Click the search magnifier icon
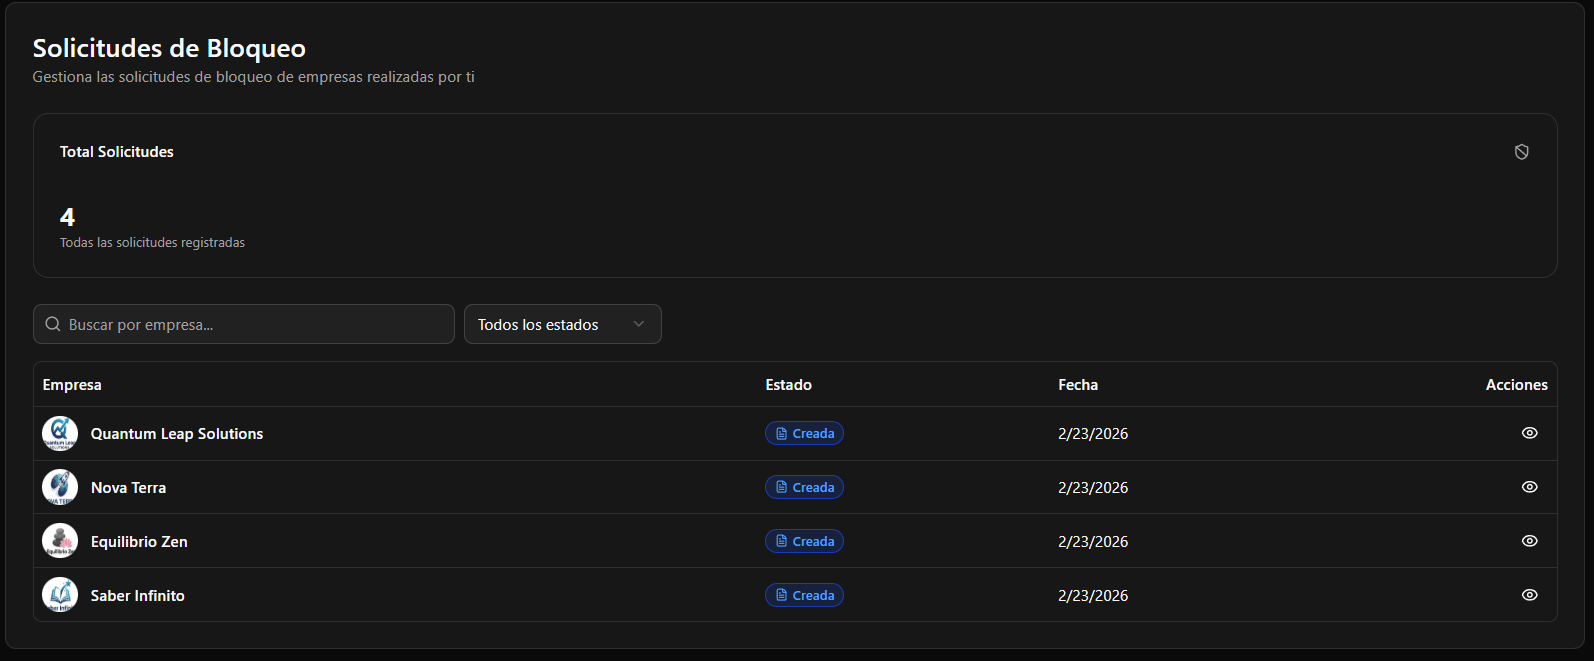1594x661 pixels. [53, 324]
